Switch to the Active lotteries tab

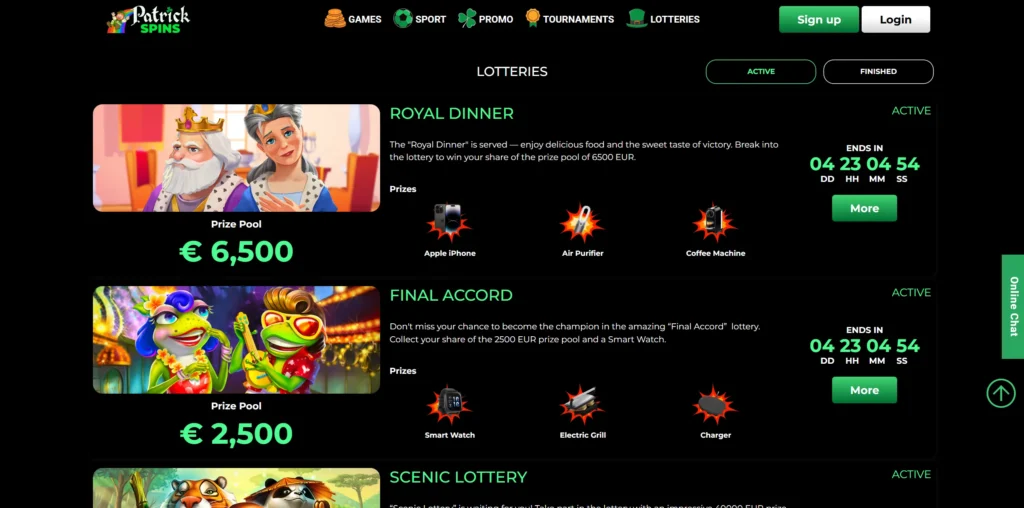click(761, 72)
